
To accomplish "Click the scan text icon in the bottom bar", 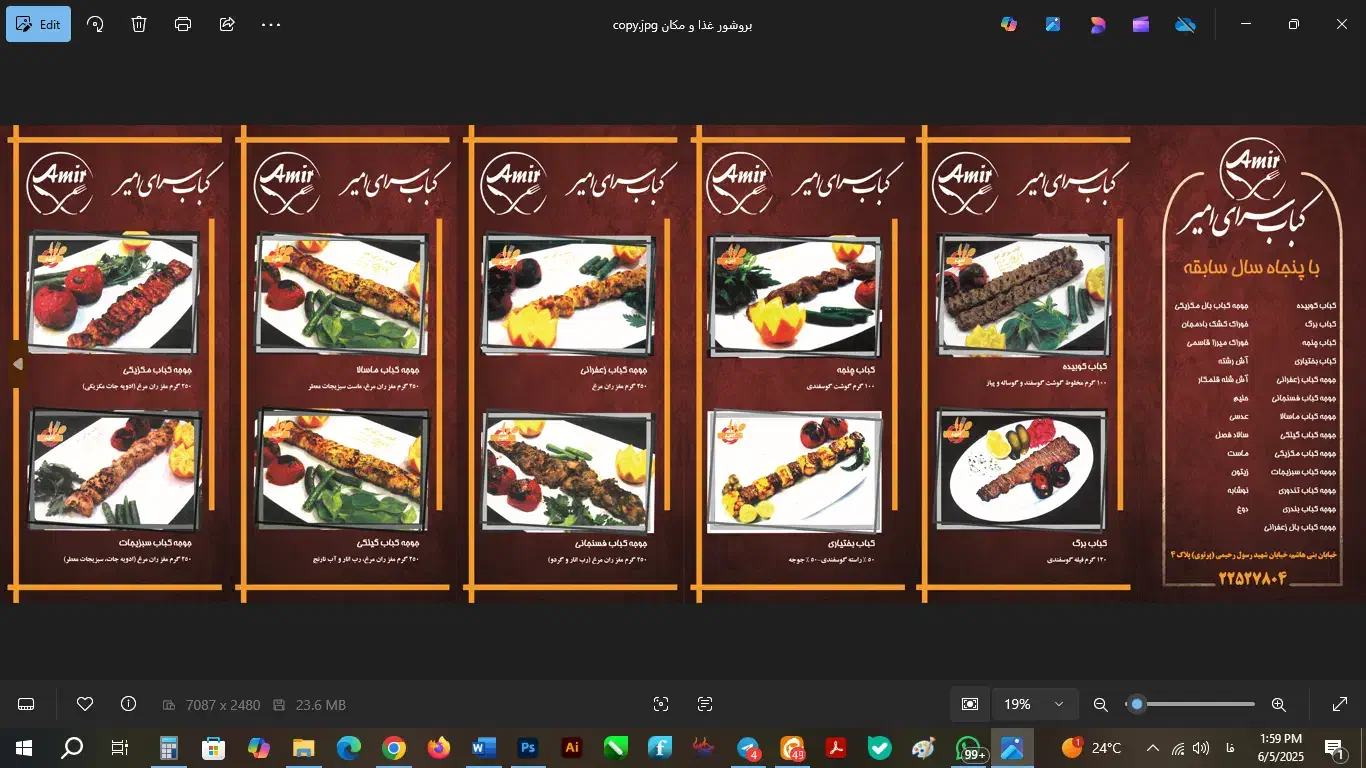I will click(x=705, y=704).
